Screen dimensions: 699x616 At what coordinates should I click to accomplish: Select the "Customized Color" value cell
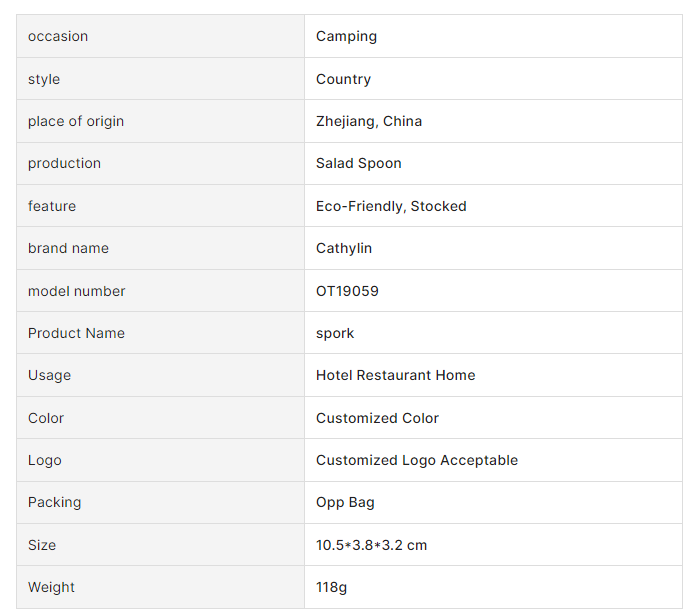(377, 418)
